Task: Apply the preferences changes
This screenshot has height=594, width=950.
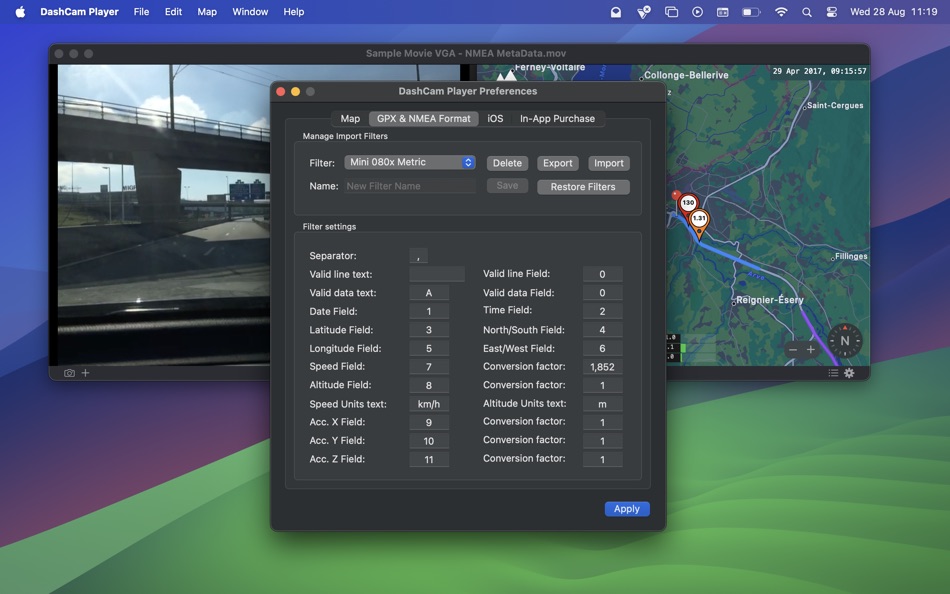Action: [626, 509]
